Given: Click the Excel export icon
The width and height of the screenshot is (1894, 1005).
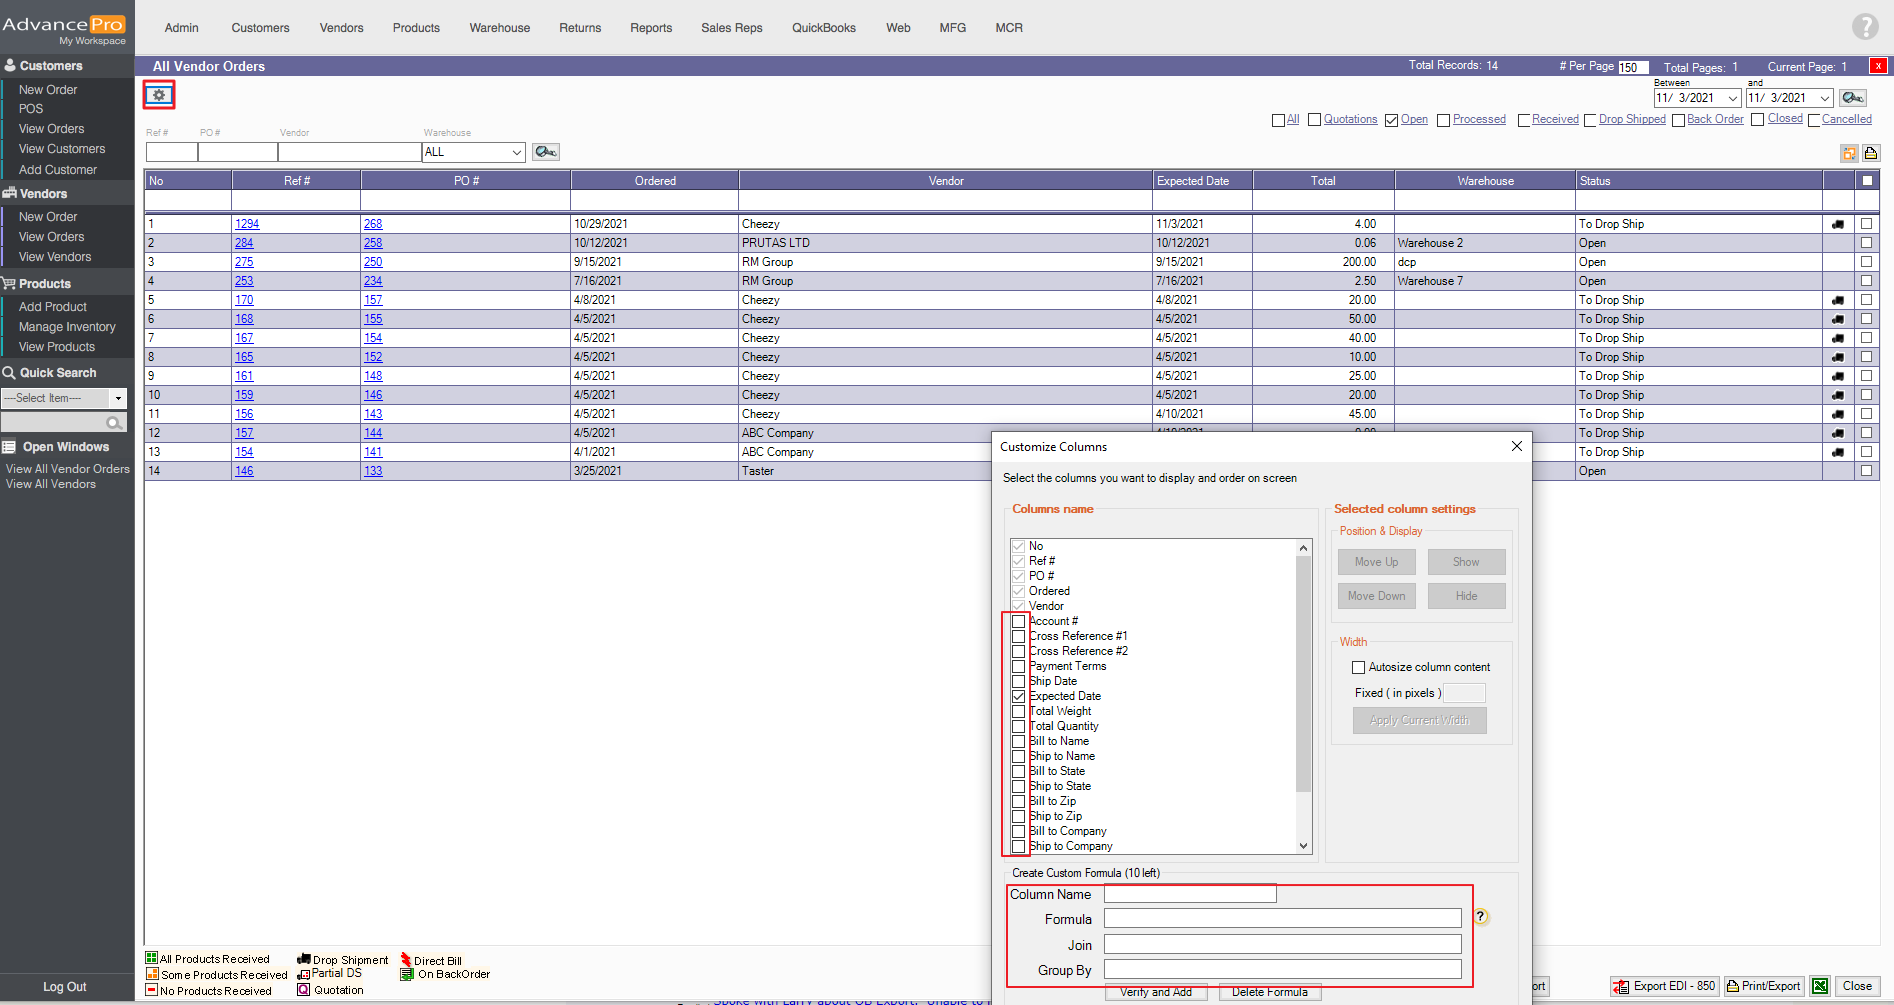Looking at the screenshot, I should [x=1820, y=986].
